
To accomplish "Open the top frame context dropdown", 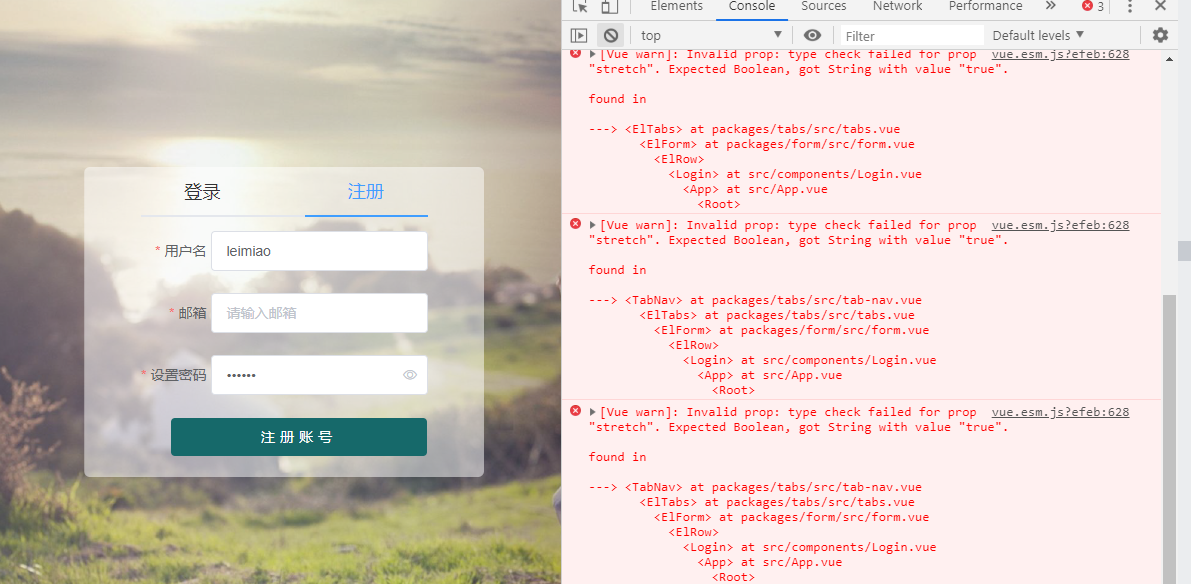I will tap(710, 35).
